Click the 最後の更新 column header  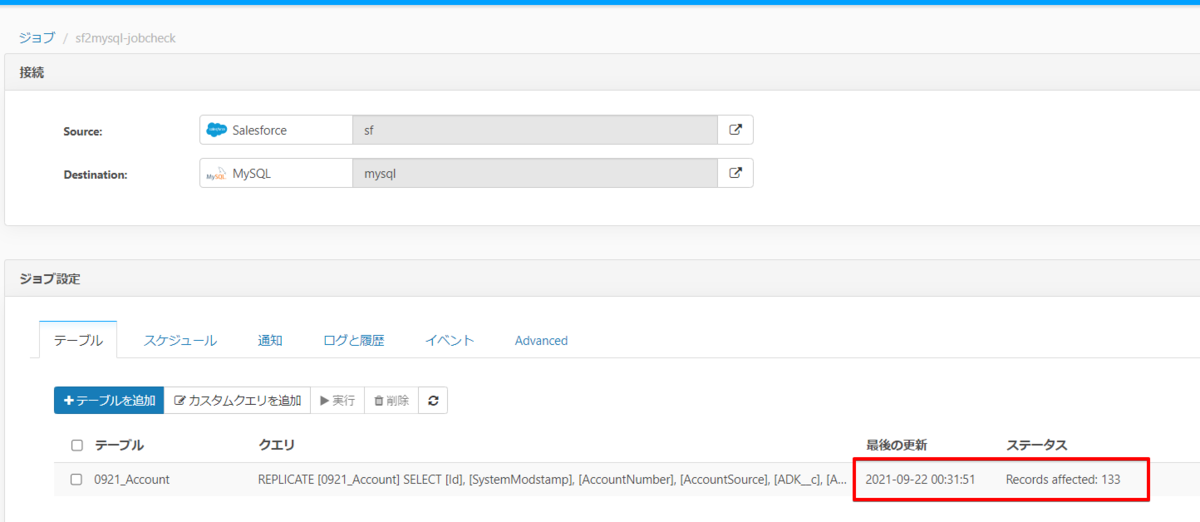[x=898, y=444]
